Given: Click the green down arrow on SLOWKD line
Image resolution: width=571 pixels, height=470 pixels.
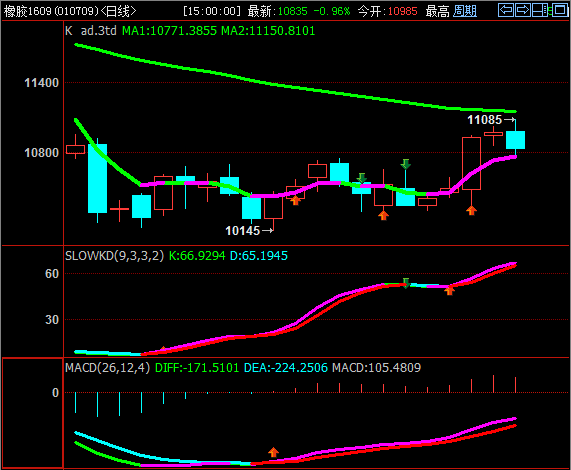Looking at the screenshot, I should pos(406,283).
